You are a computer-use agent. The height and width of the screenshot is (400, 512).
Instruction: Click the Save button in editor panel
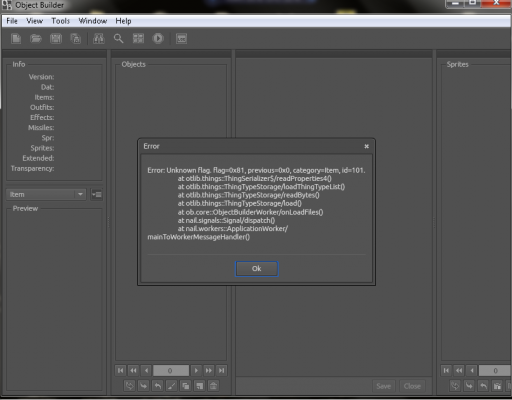384,386
